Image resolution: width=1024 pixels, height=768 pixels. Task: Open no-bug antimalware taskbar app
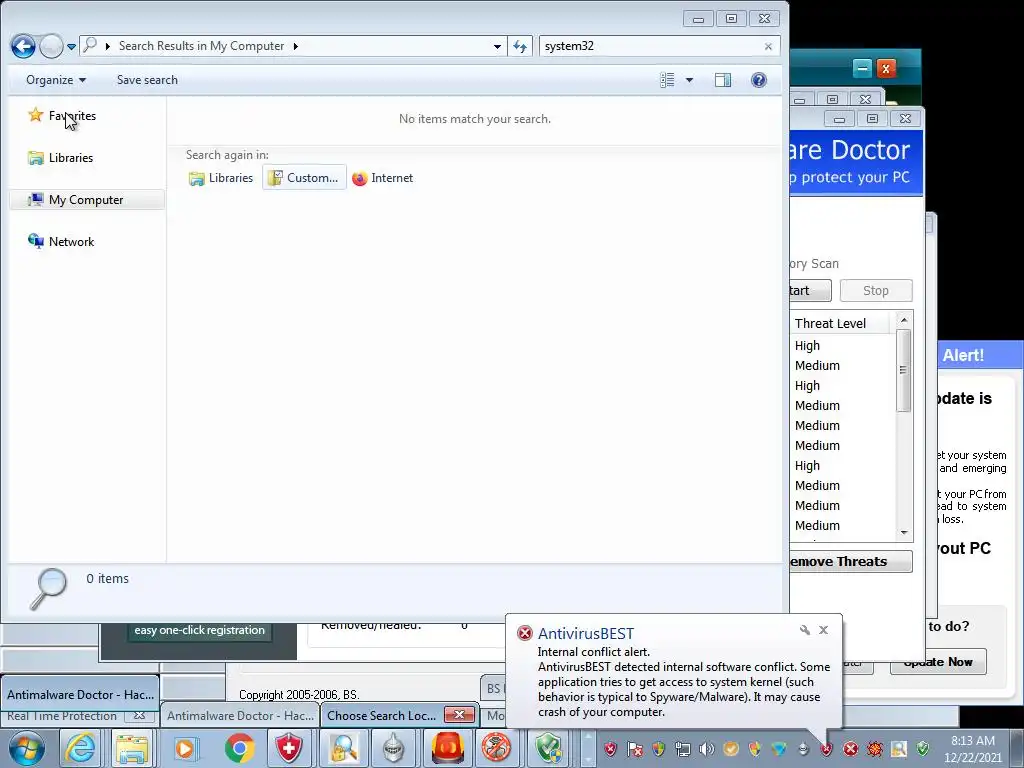click(x=496, y=748)
